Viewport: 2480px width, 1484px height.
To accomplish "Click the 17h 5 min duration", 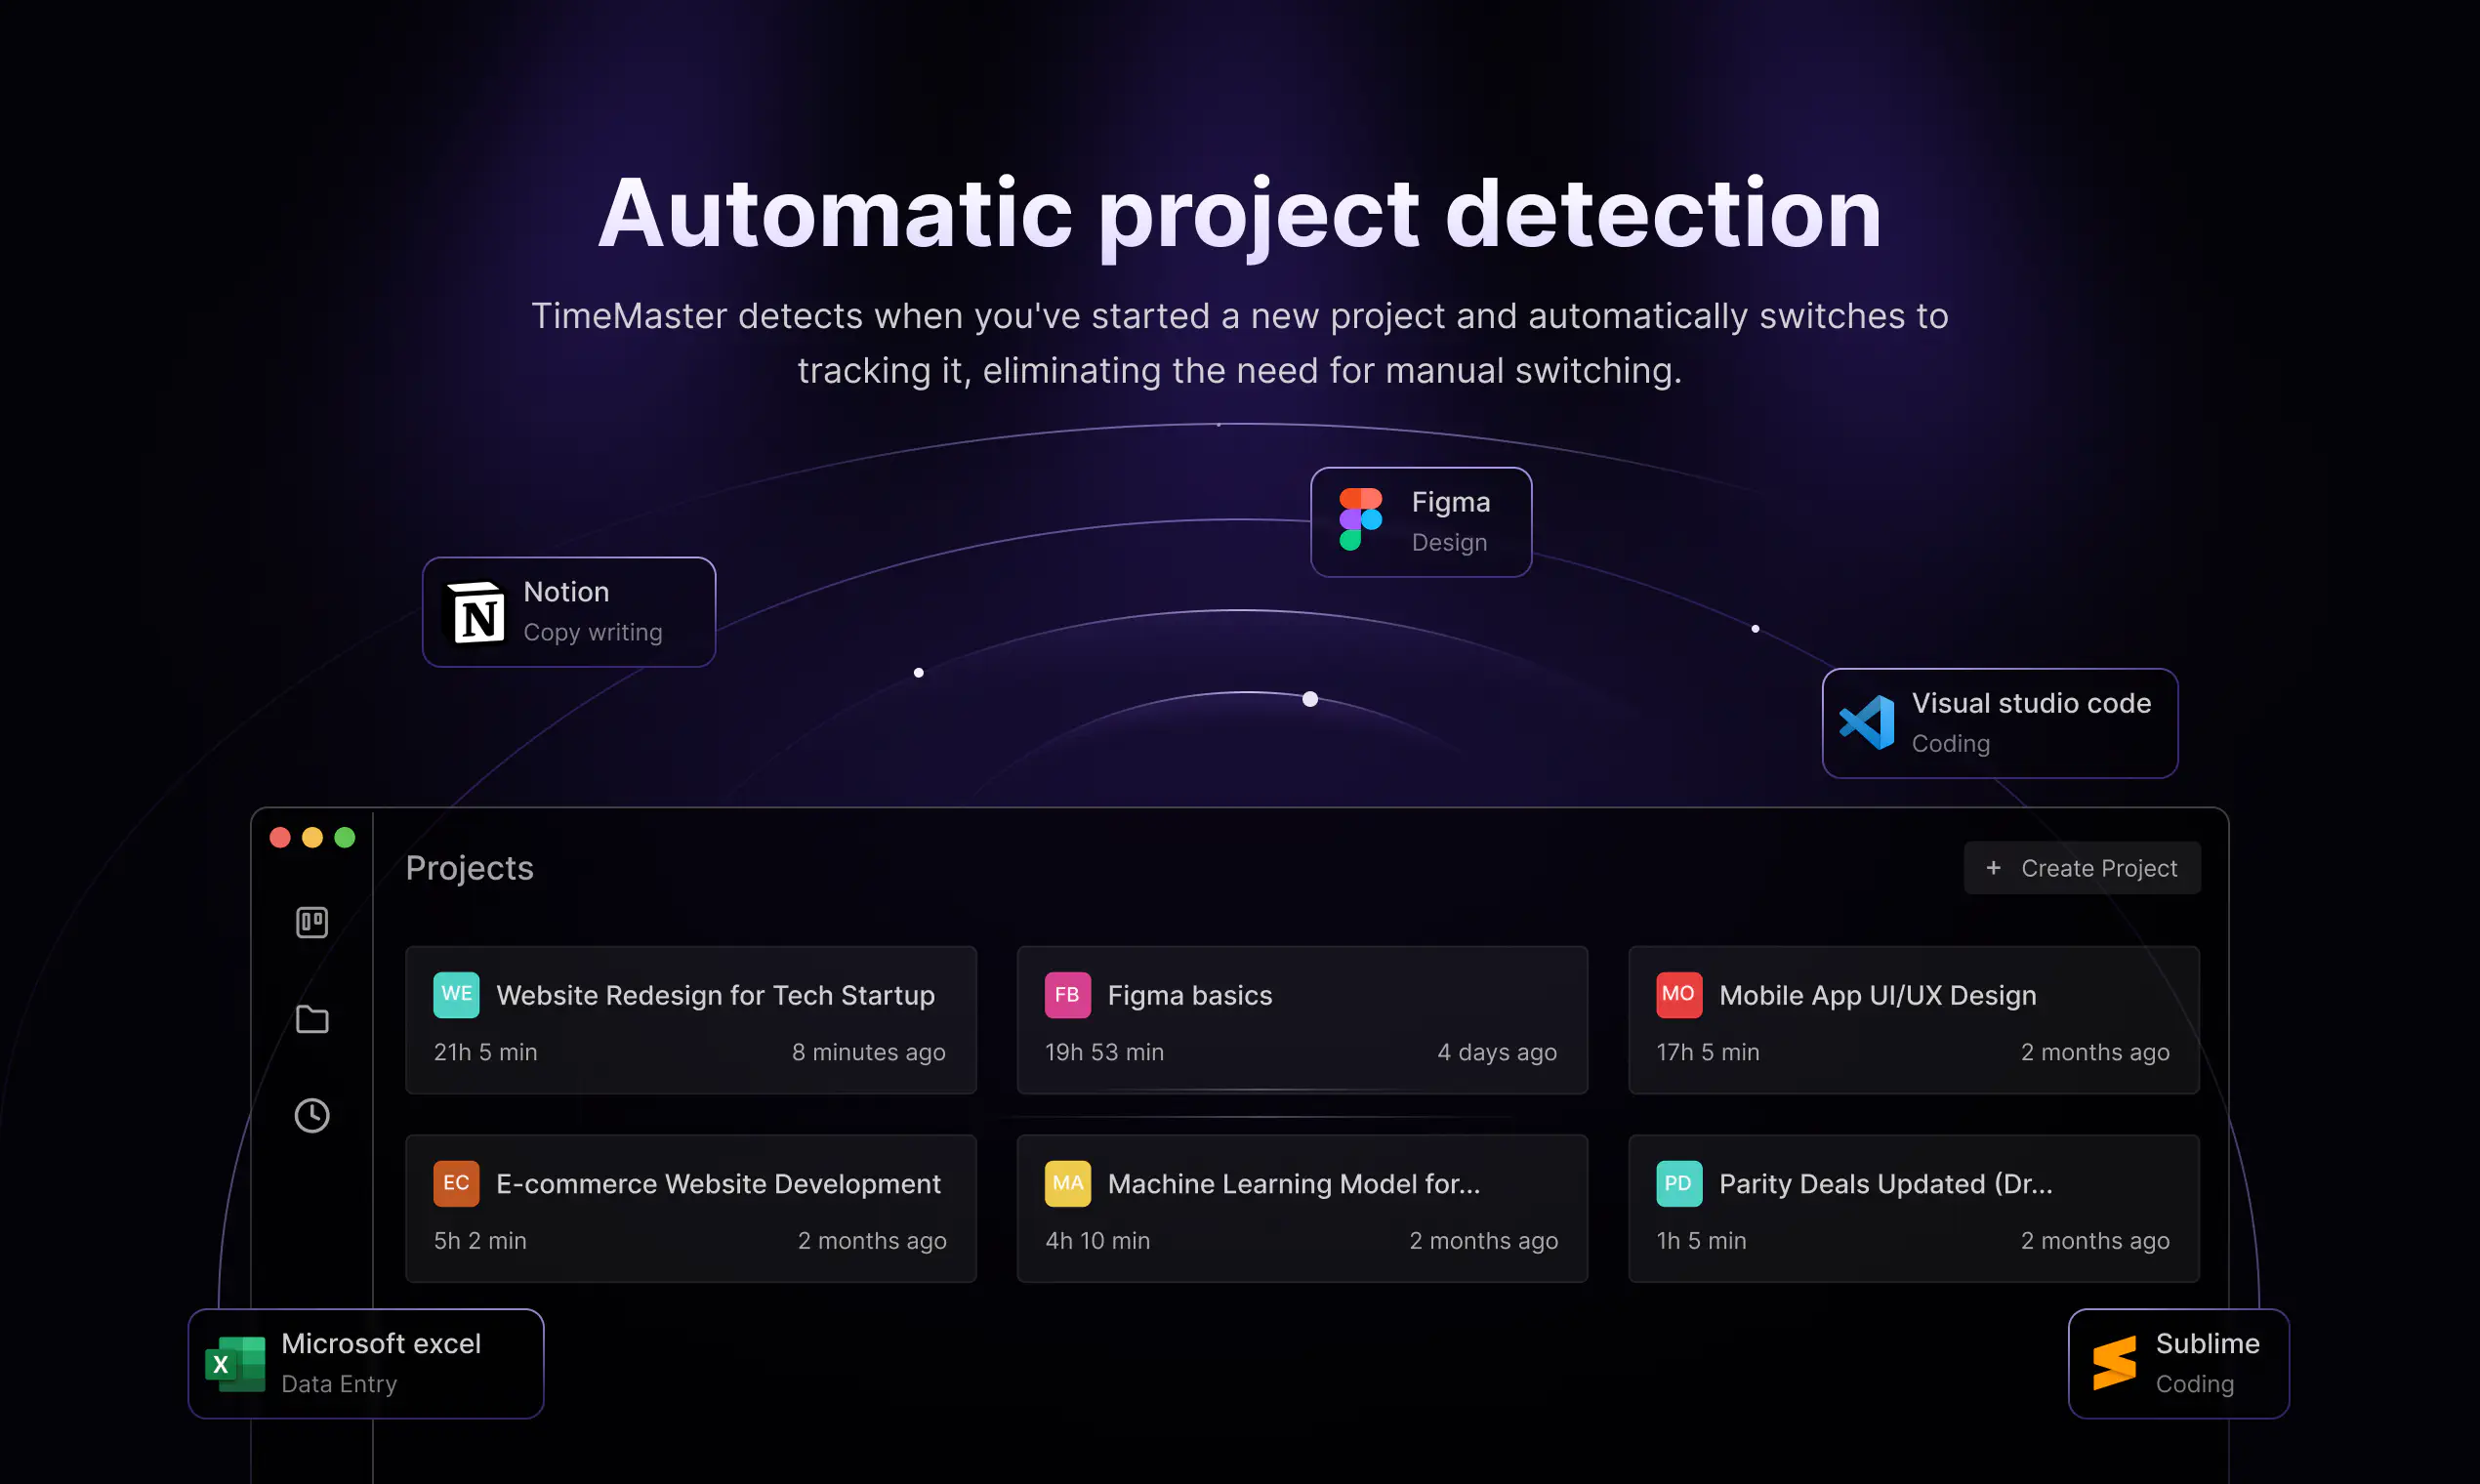I will pyautogui.click(x=1707, y=1052).
